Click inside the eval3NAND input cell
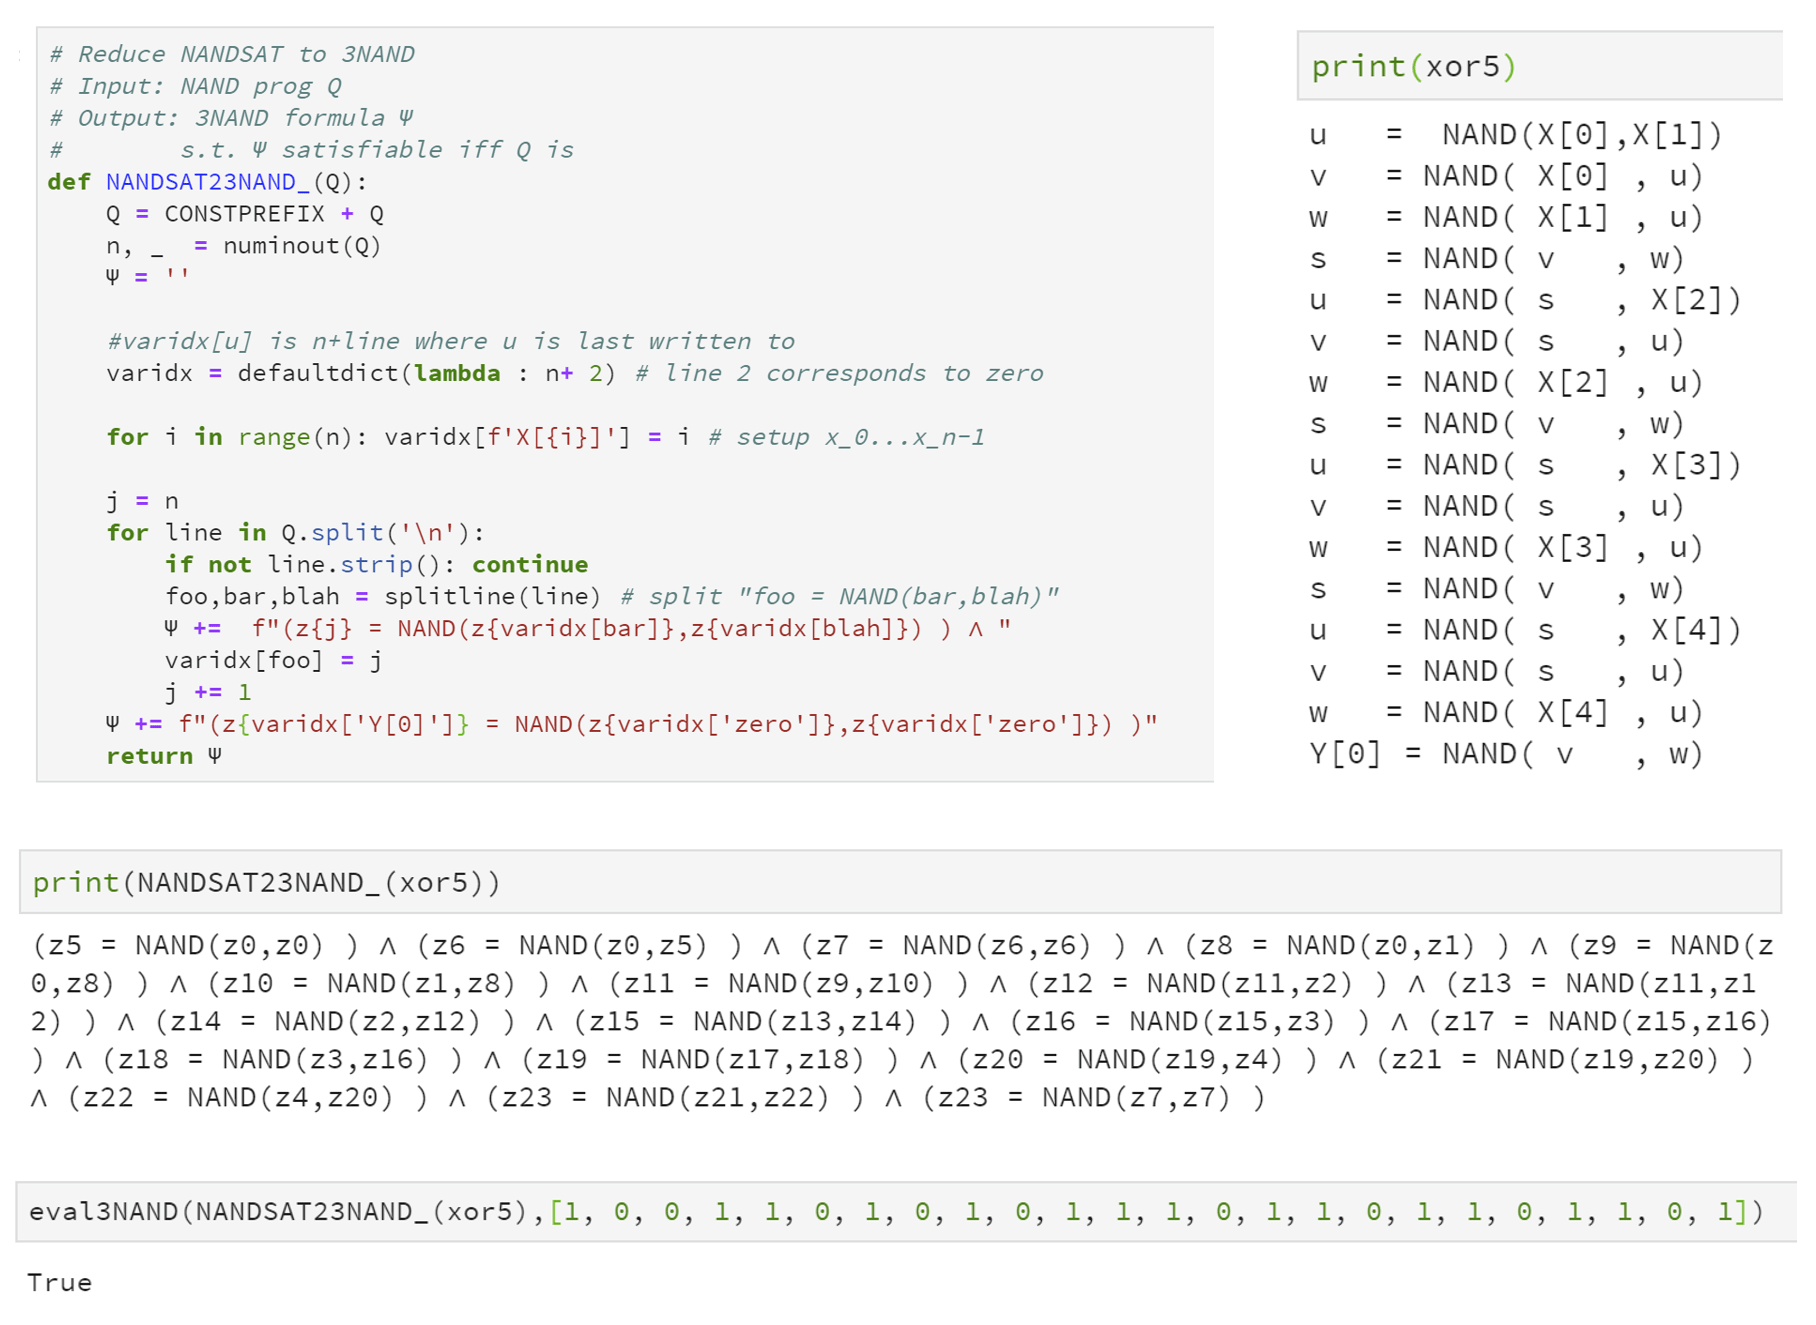The image size is (1816, 1325). (x=905, y=1212)
